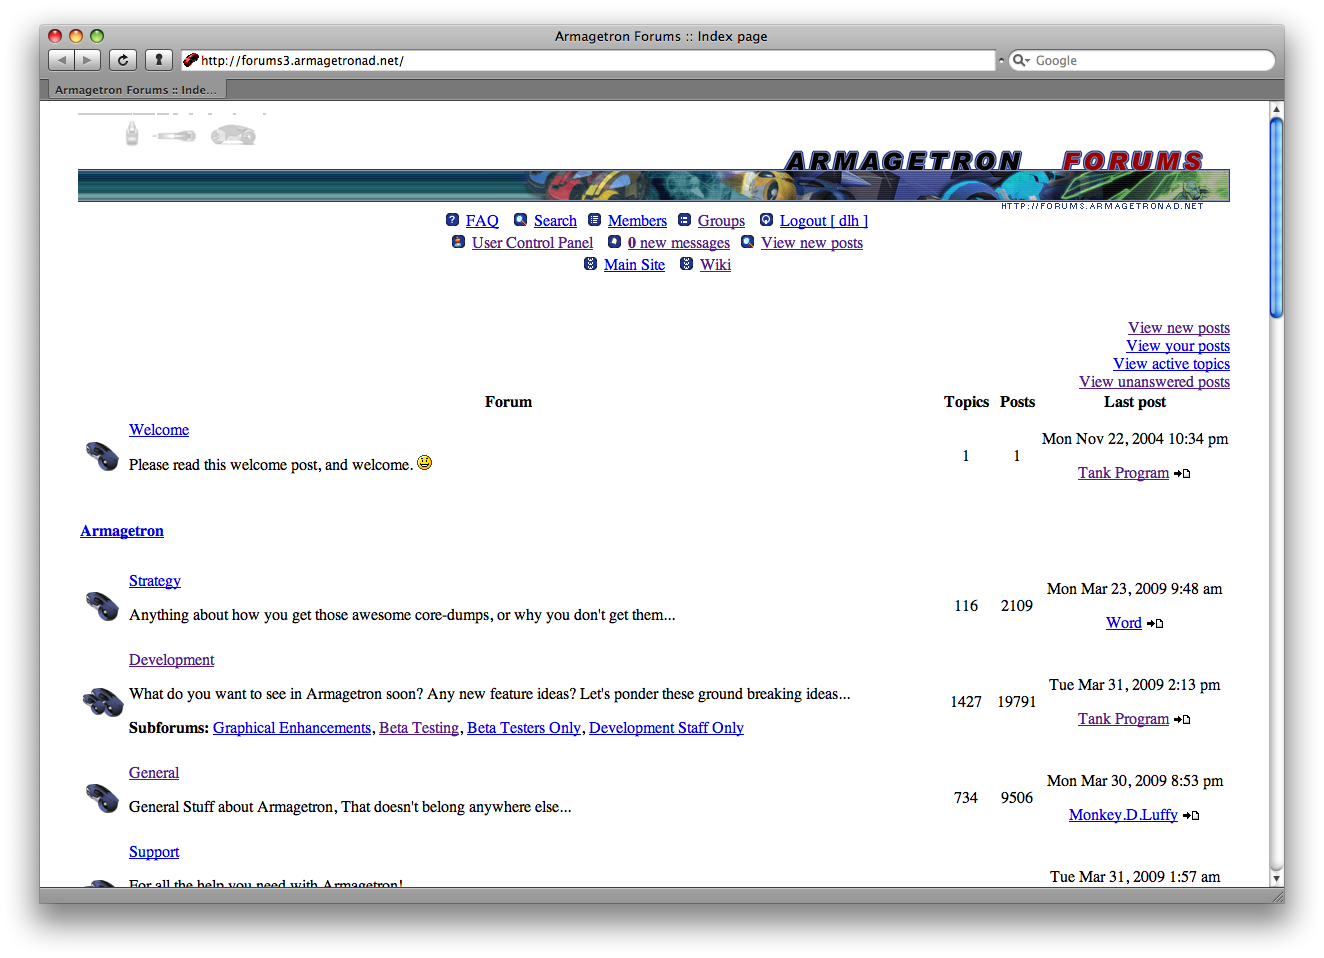The width and height of the screenshot is (1324, 958).
Task: Select the Armagetron Forums browser tab
Action: (x=136, y=90)
